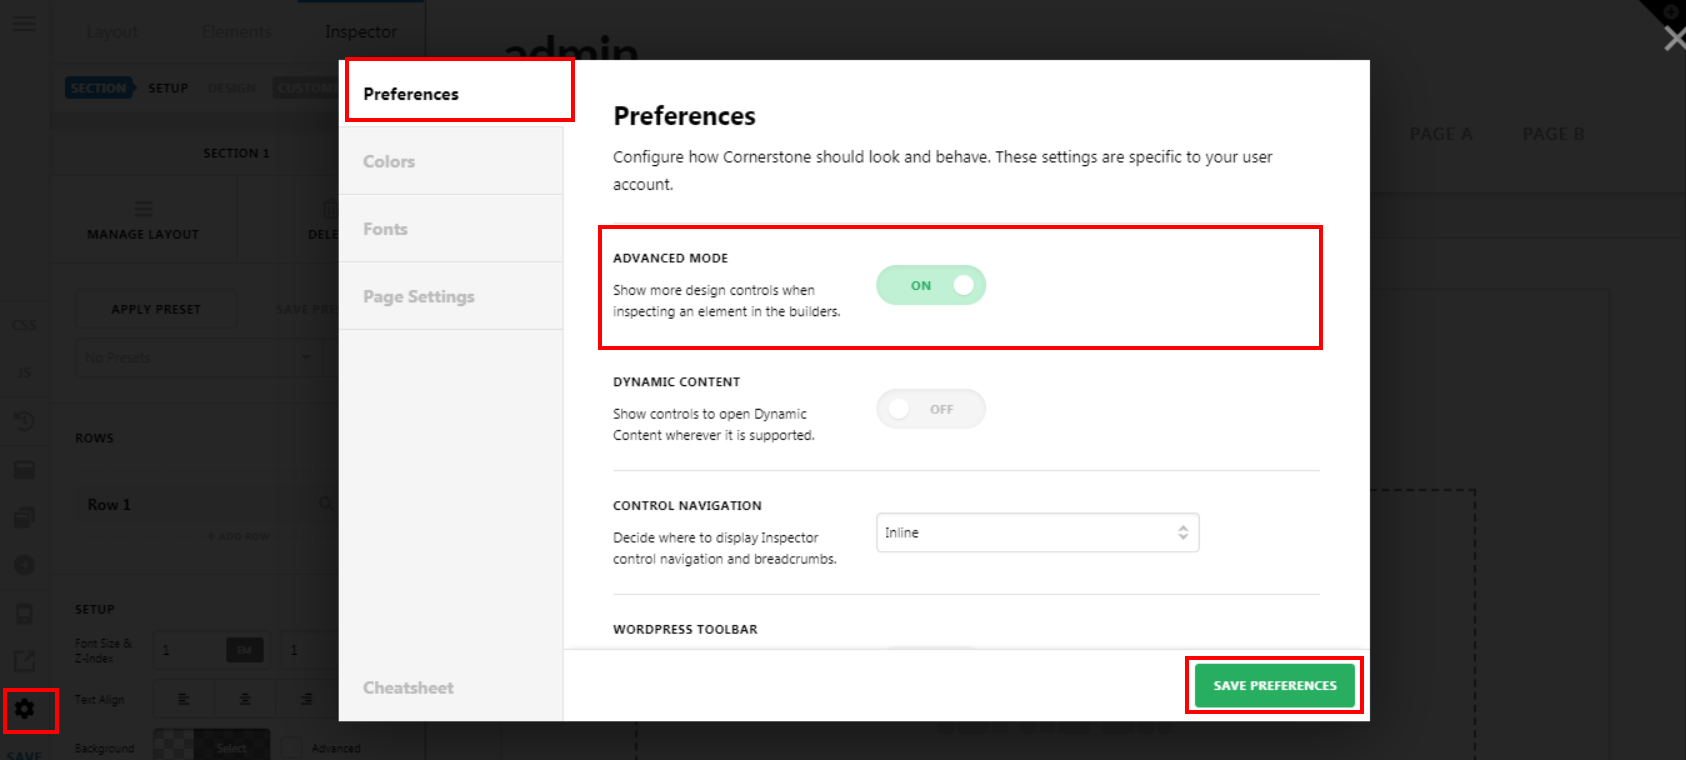Image resolution: width=1686 pixels, height=760 pixels.
Task: Turn off the Advanced Mode toggle
Action: 931,285
